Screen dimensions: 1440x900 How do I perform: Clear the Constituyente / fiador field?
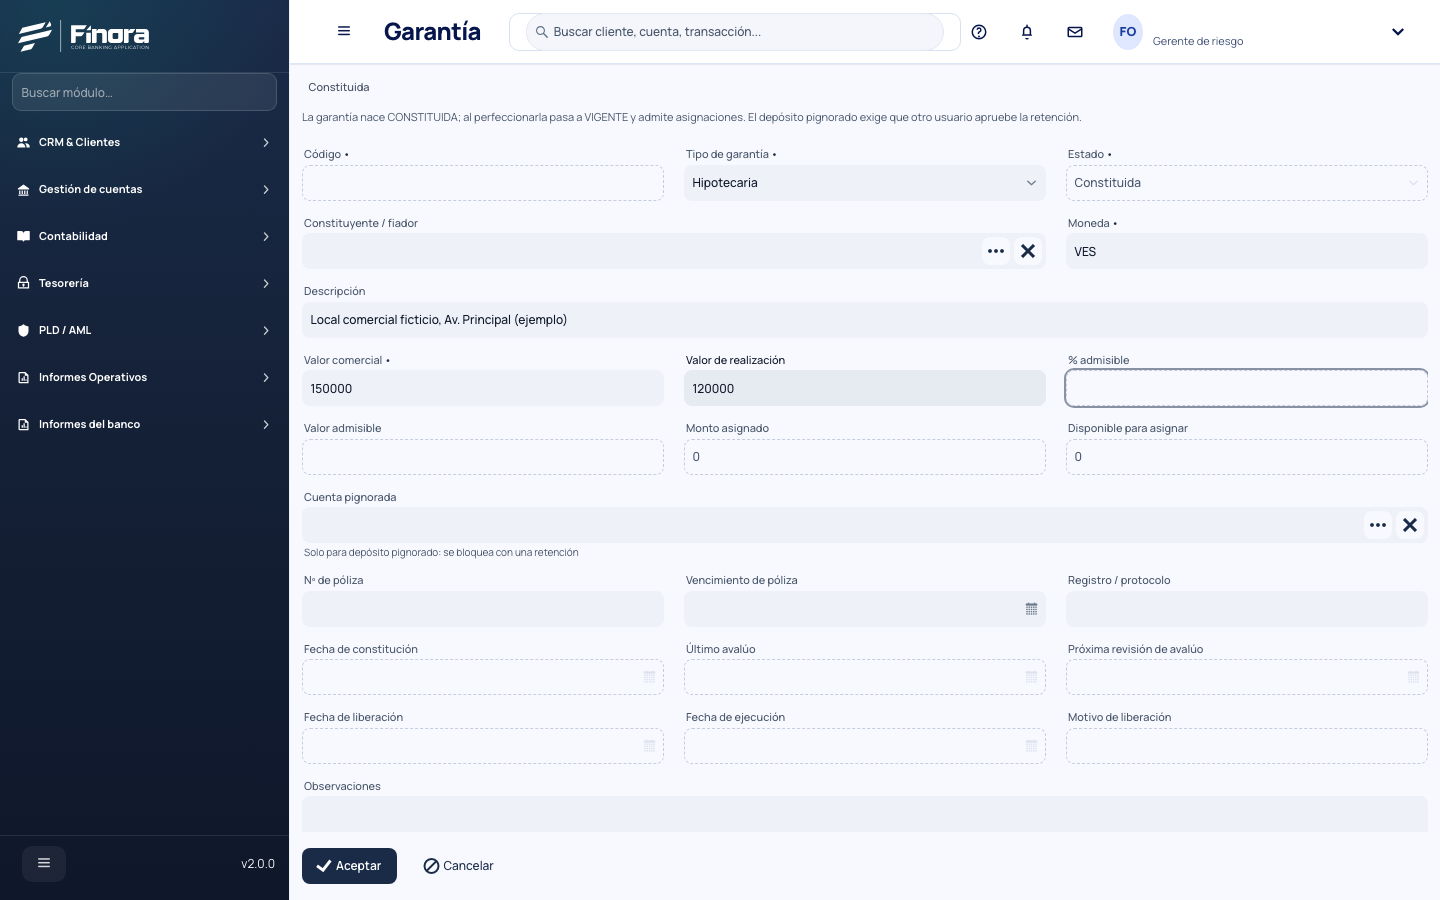(1028, 251)
